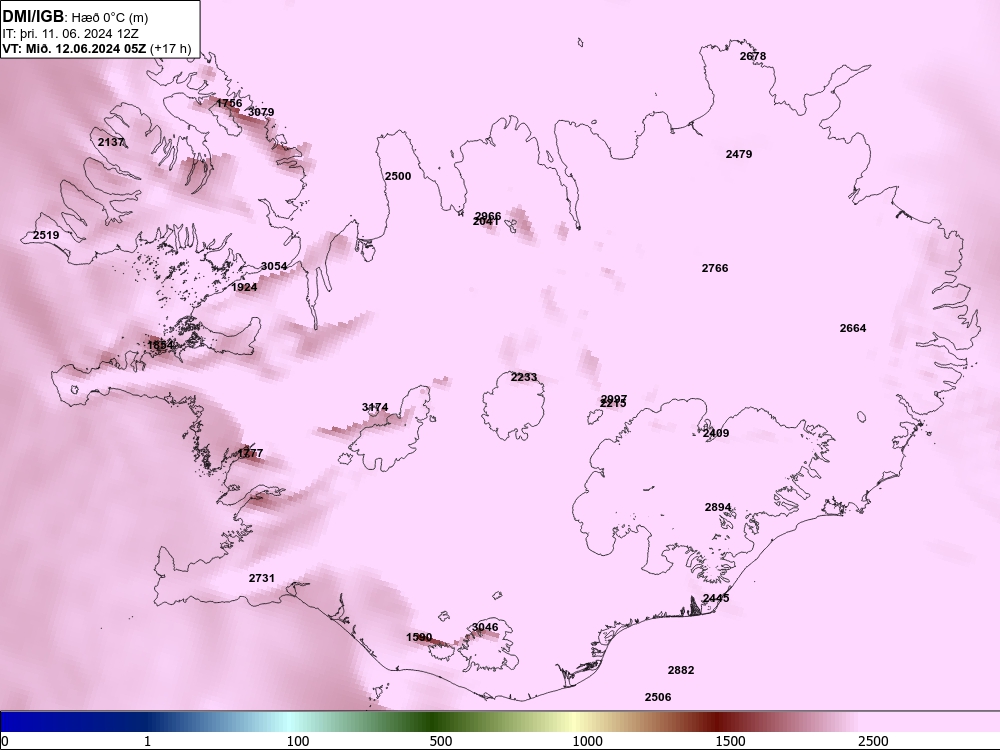
Task: Click the 2506 value offshore to the south
Action: (658, 697)
